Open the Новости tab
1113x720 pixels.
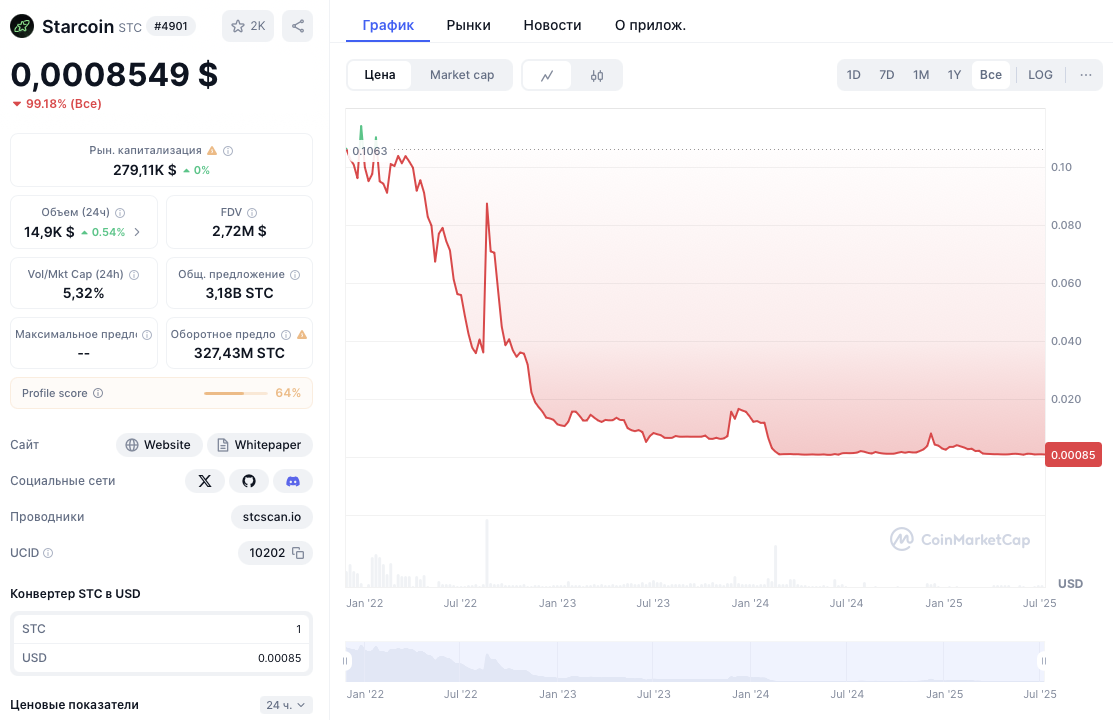point(552,26)
